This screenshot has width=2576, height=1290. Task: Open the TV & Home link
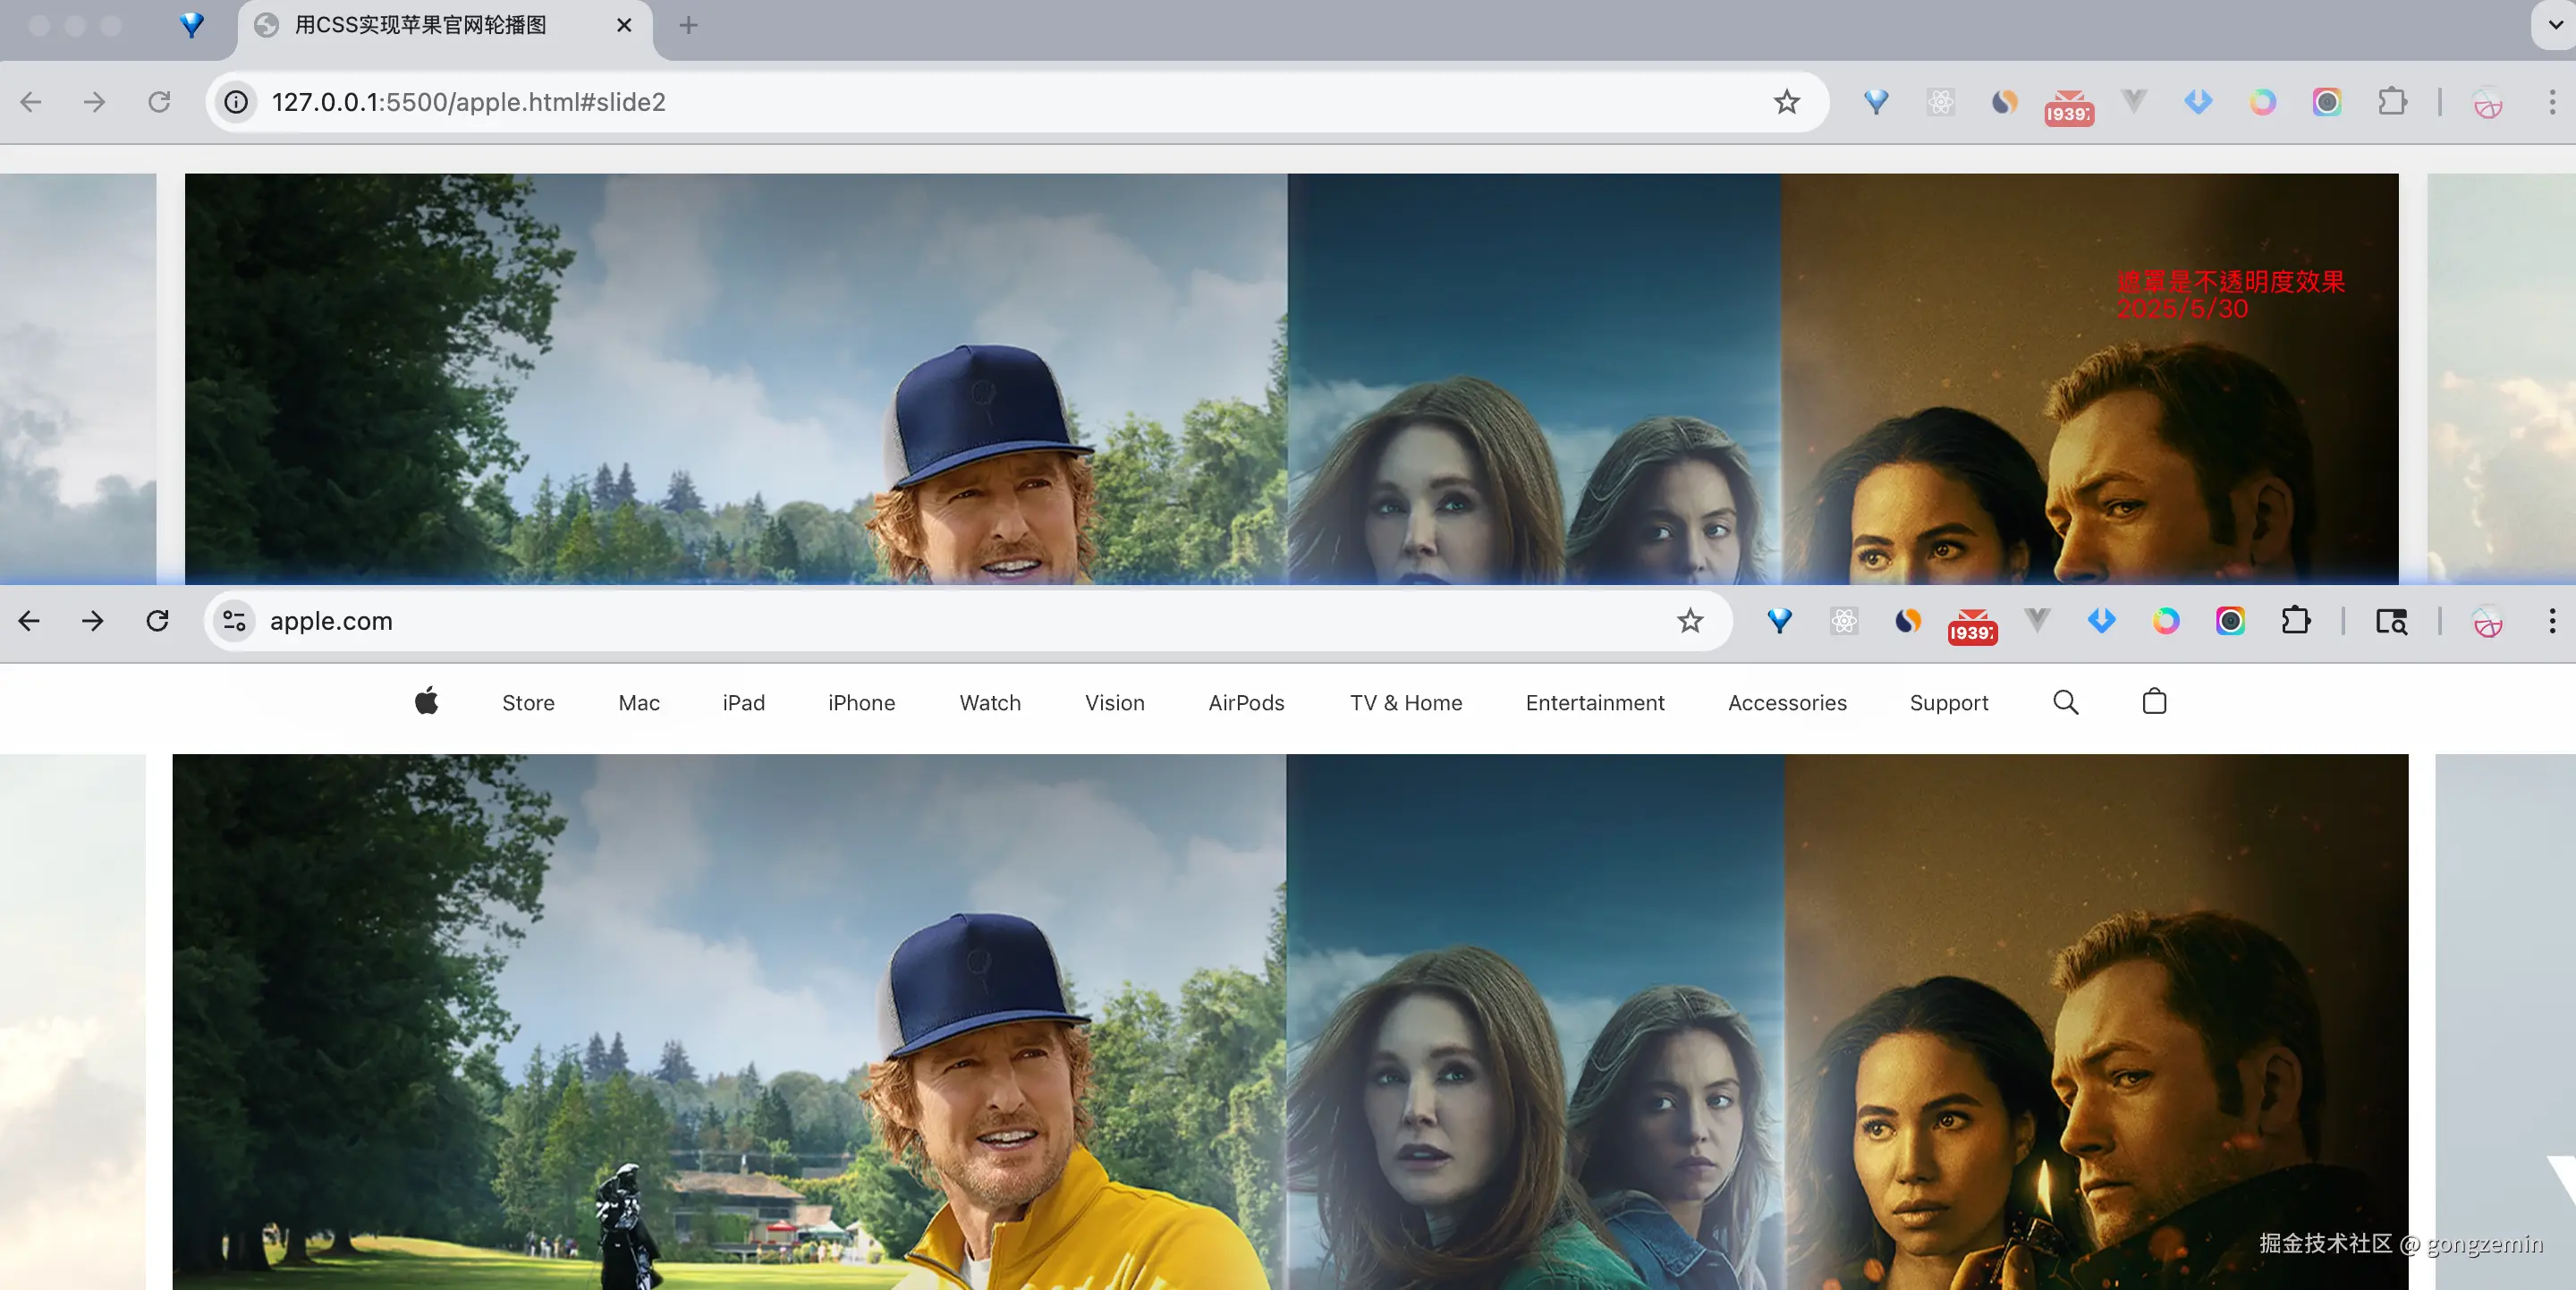1405,703
